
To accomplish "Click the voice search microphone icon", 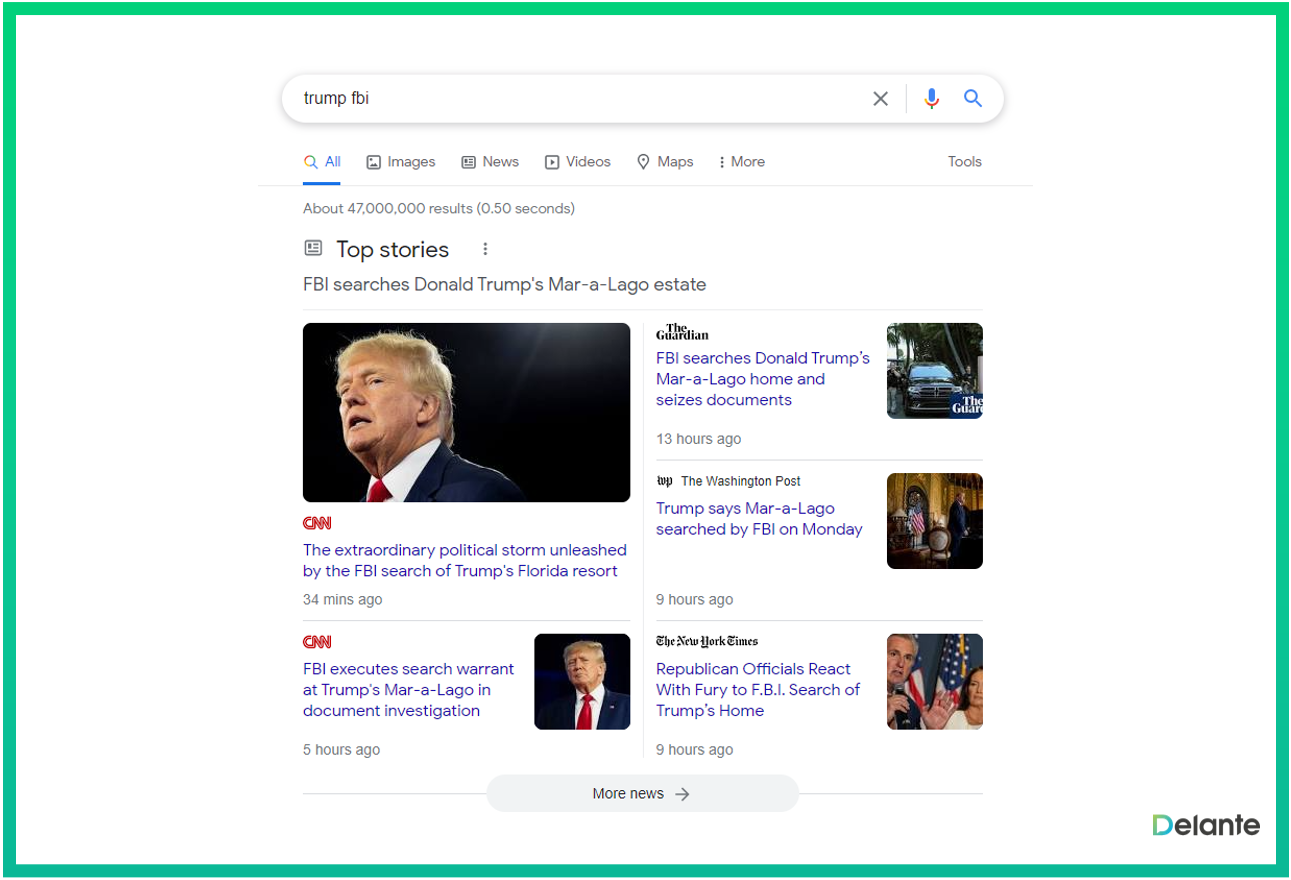I will pyautogui.click(x=931, y=99).
